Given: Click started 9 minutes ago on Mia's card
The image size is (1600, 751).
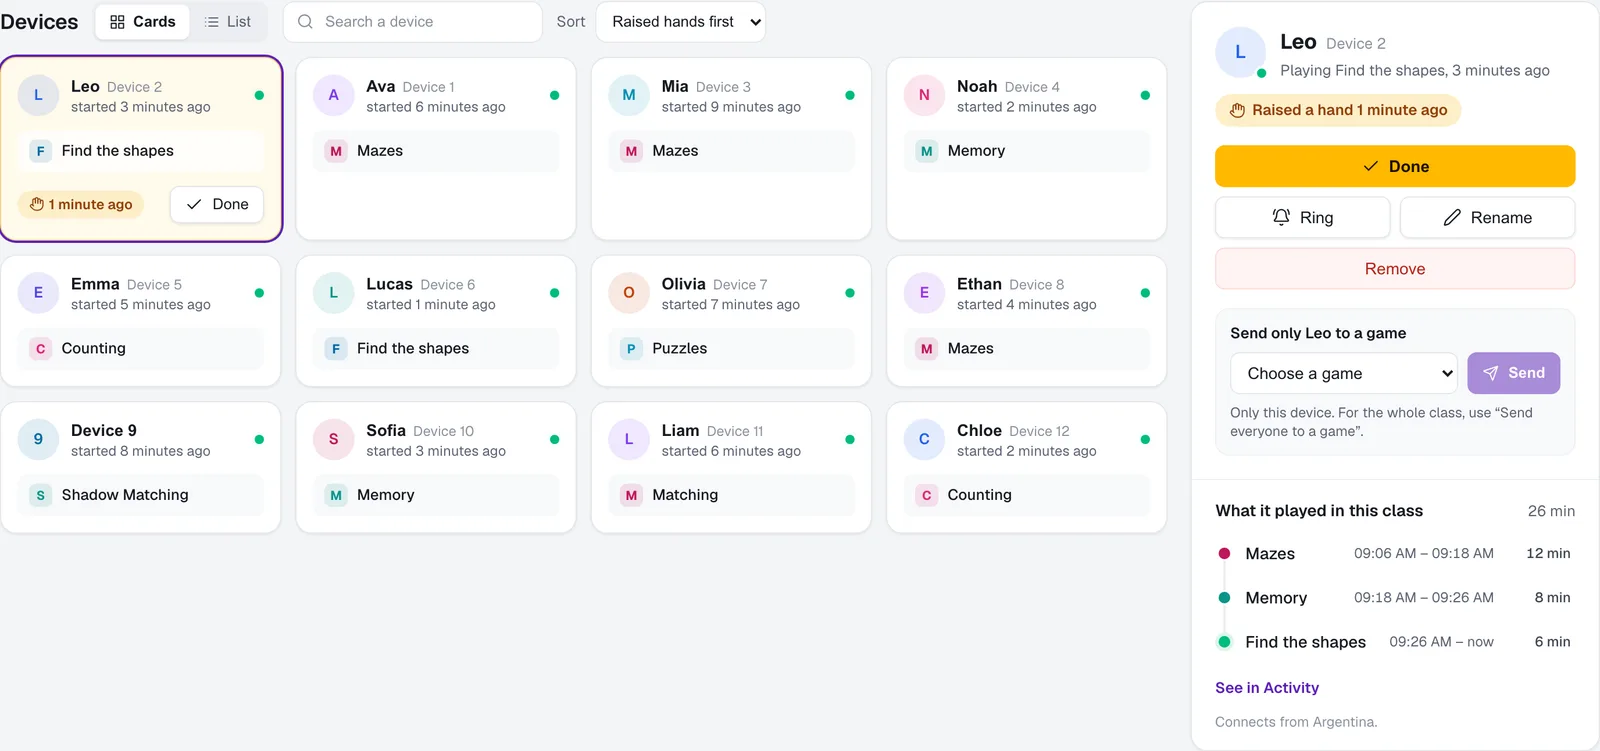Looking at the screenshot, I should pos(731,107).
